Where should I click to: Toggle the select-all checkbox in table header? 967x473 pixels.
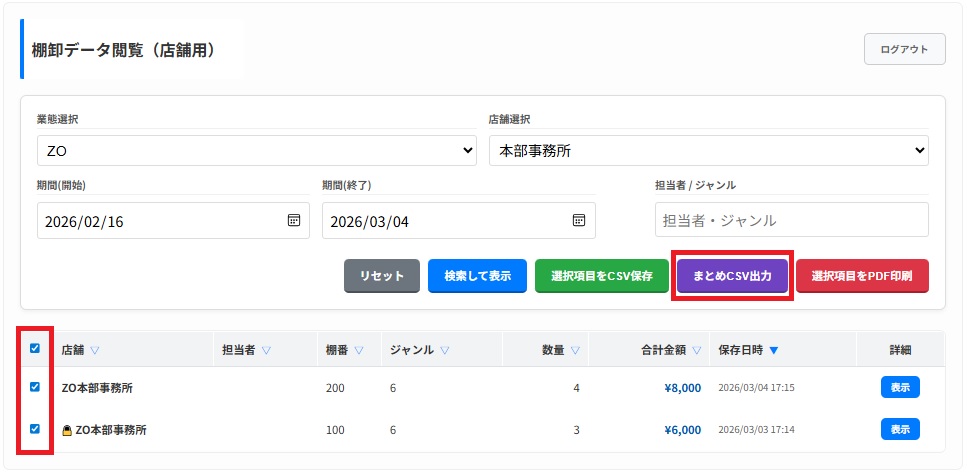tap(35, 349)
